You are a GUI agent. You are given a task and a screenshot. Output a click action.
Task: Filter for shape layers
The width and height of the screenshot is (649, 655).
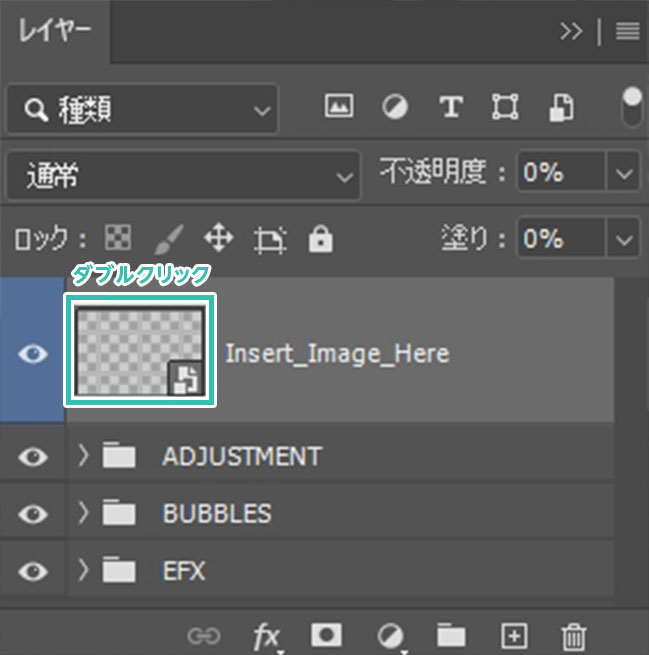(505, 108)
